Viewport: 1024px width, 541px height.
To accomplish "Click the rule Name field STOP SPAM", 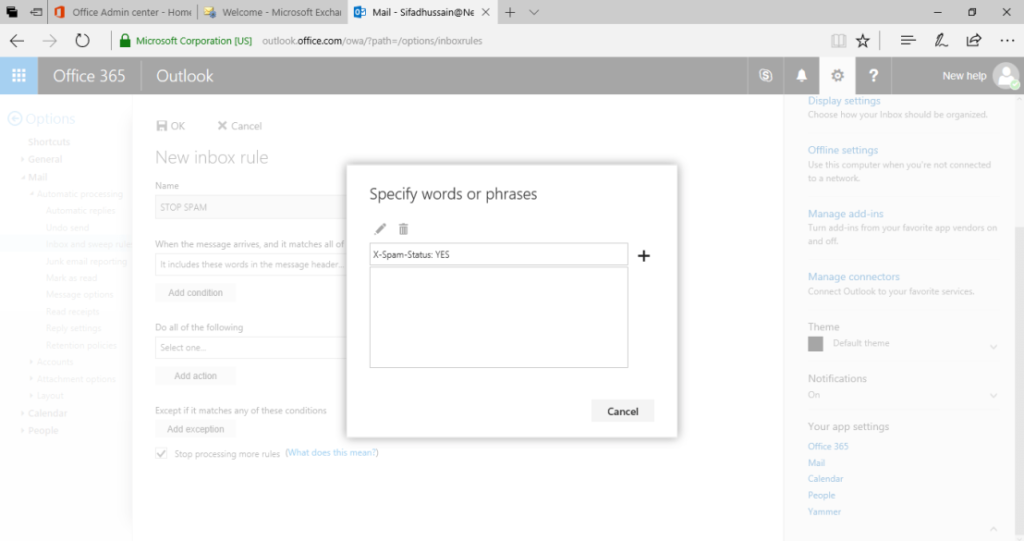I will 251,207.
